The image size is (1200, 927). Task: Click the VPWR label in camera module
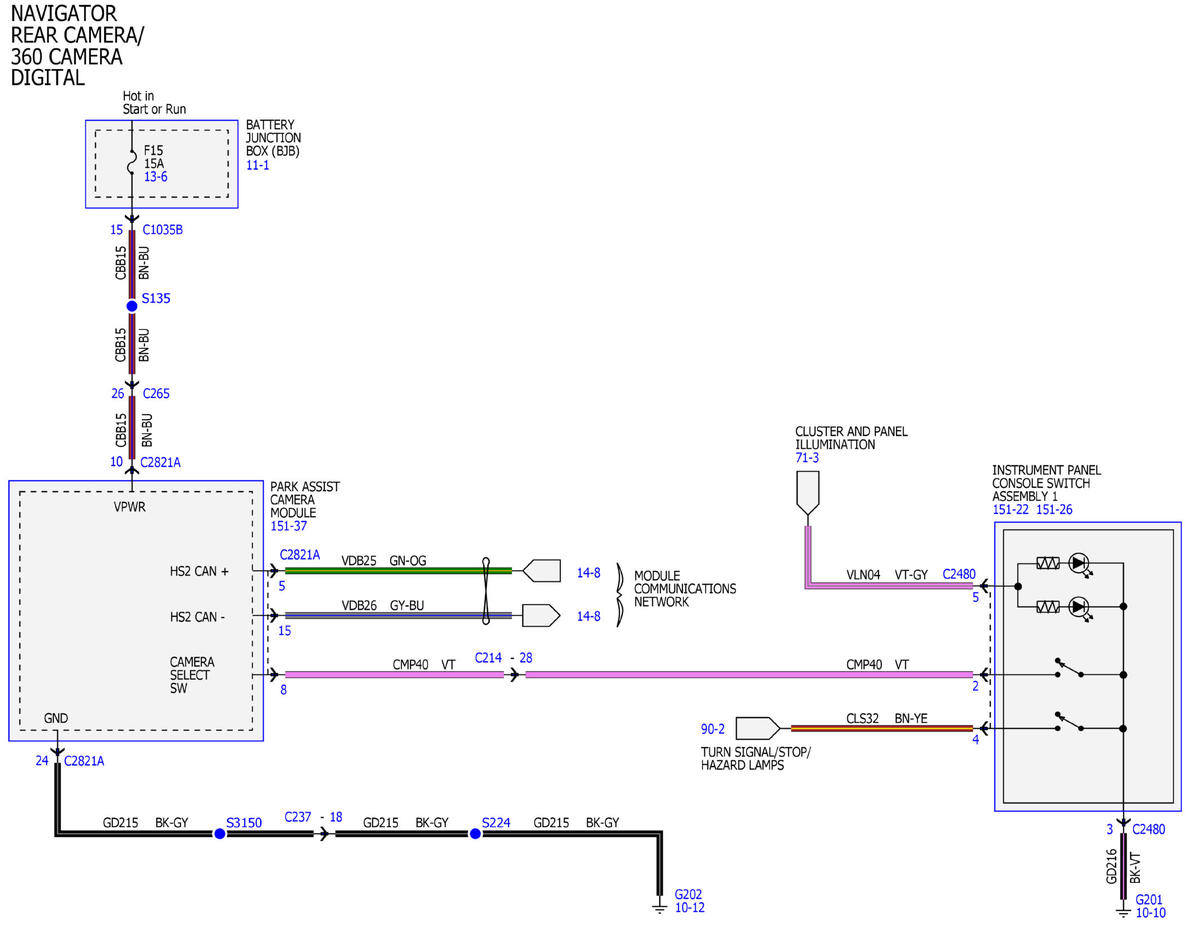130,506
